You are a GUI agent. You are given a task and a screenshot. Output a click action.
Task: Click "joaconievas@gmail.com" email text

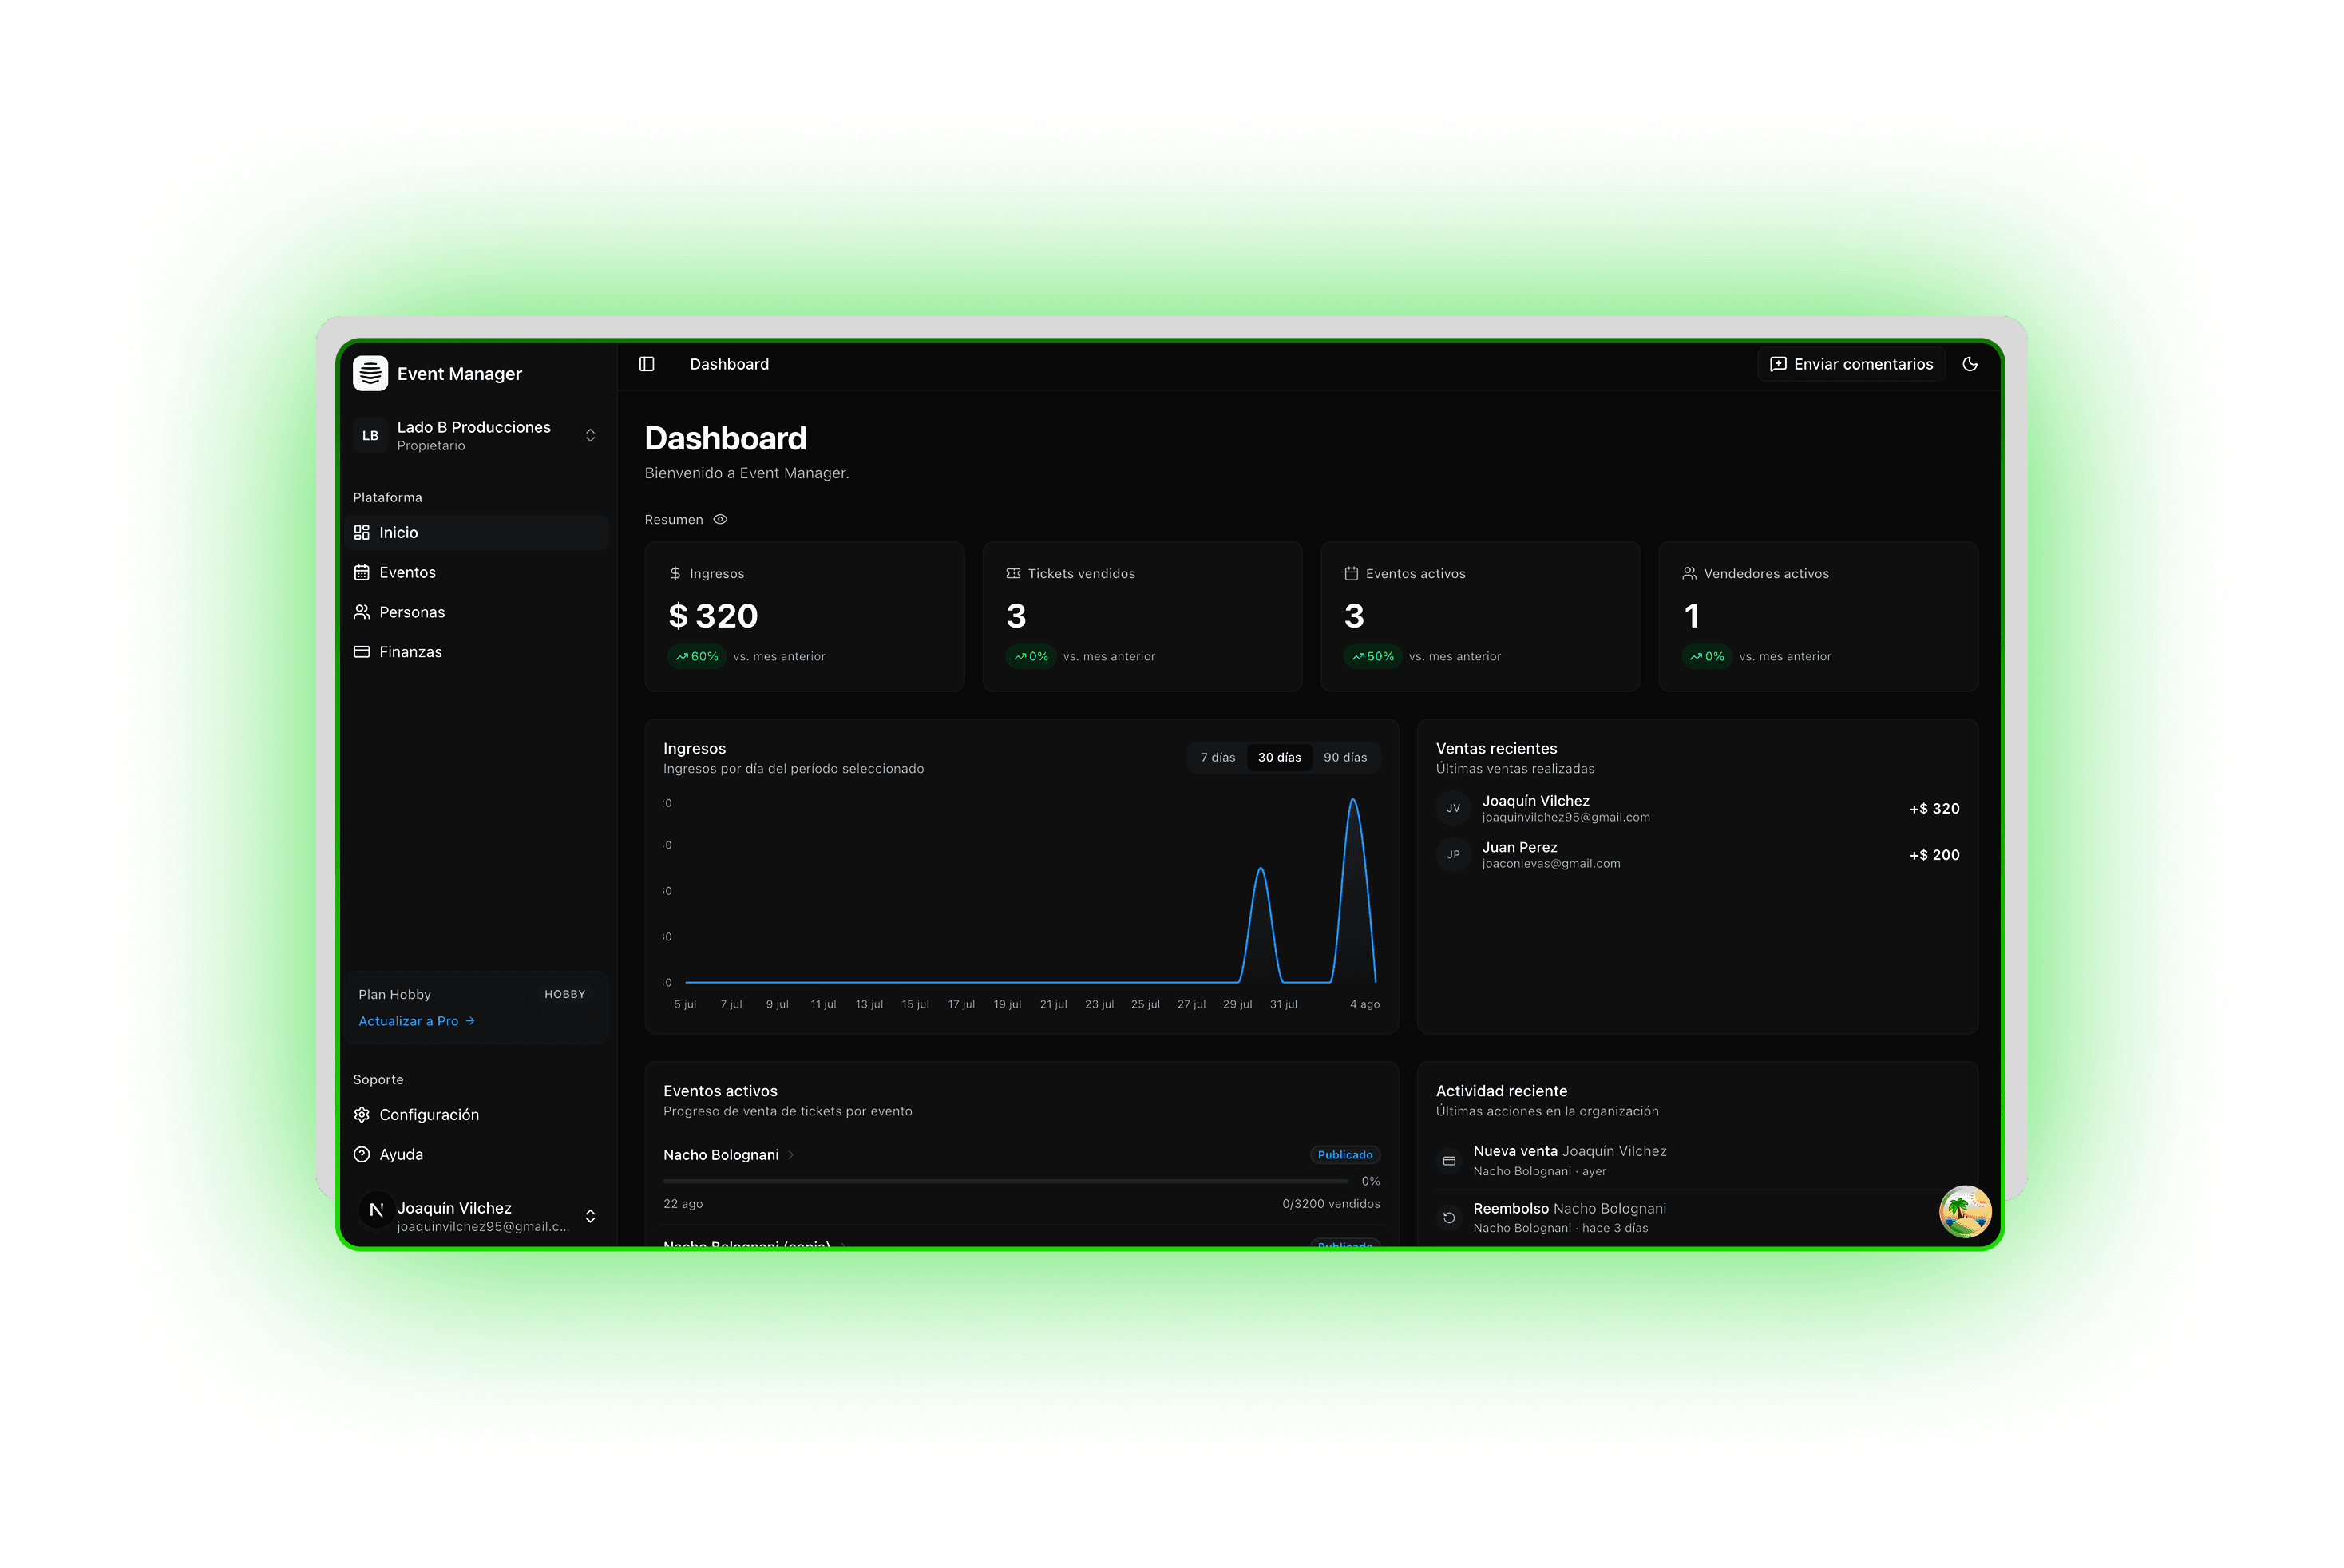[x=1551, y=864]
